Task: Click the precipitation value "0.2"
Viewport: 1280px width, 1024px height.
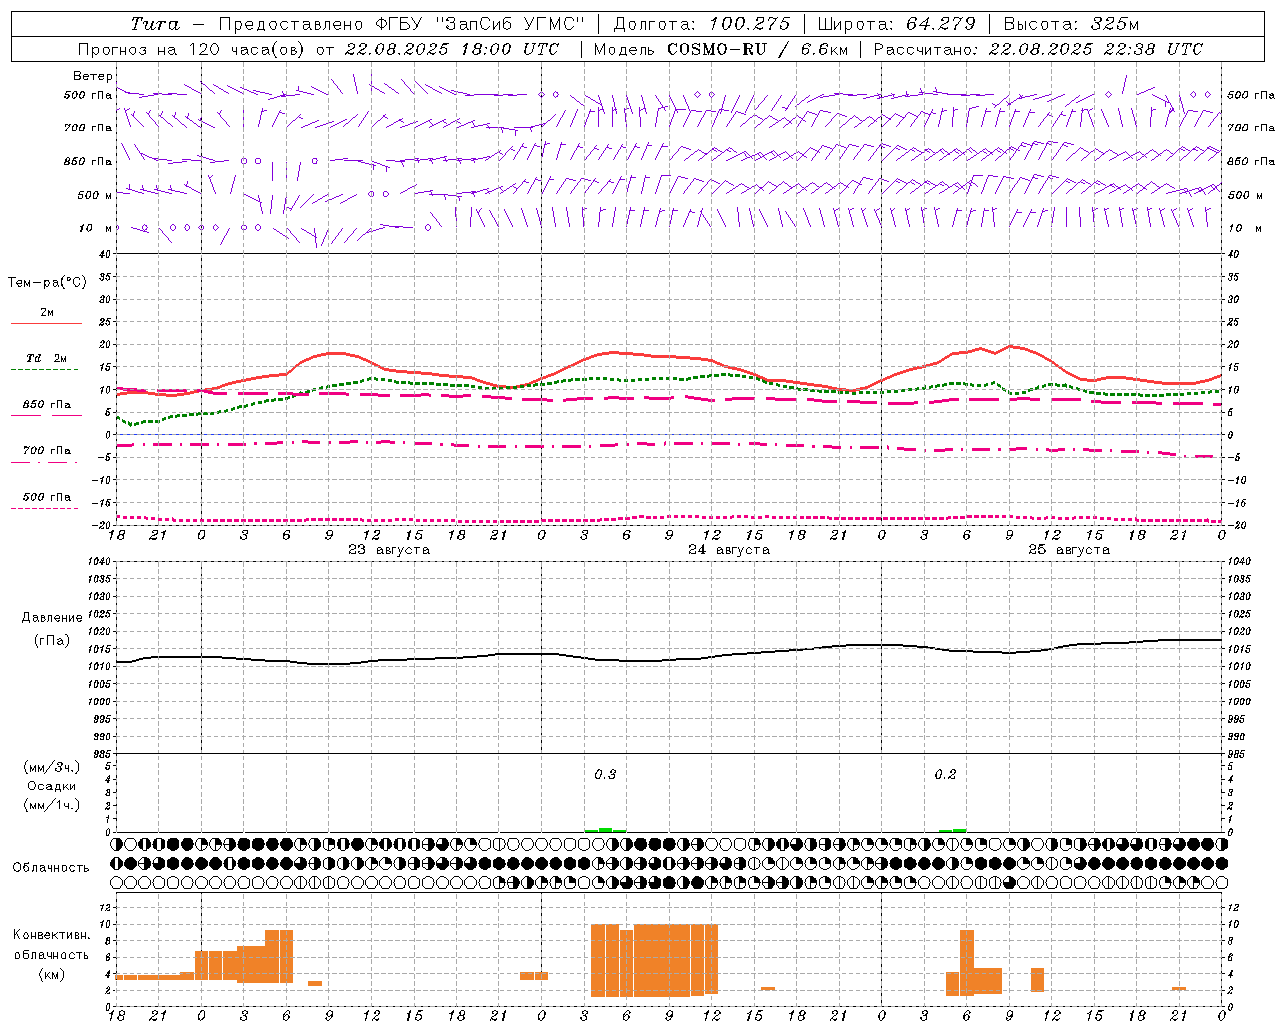Action: click(945, 775)
